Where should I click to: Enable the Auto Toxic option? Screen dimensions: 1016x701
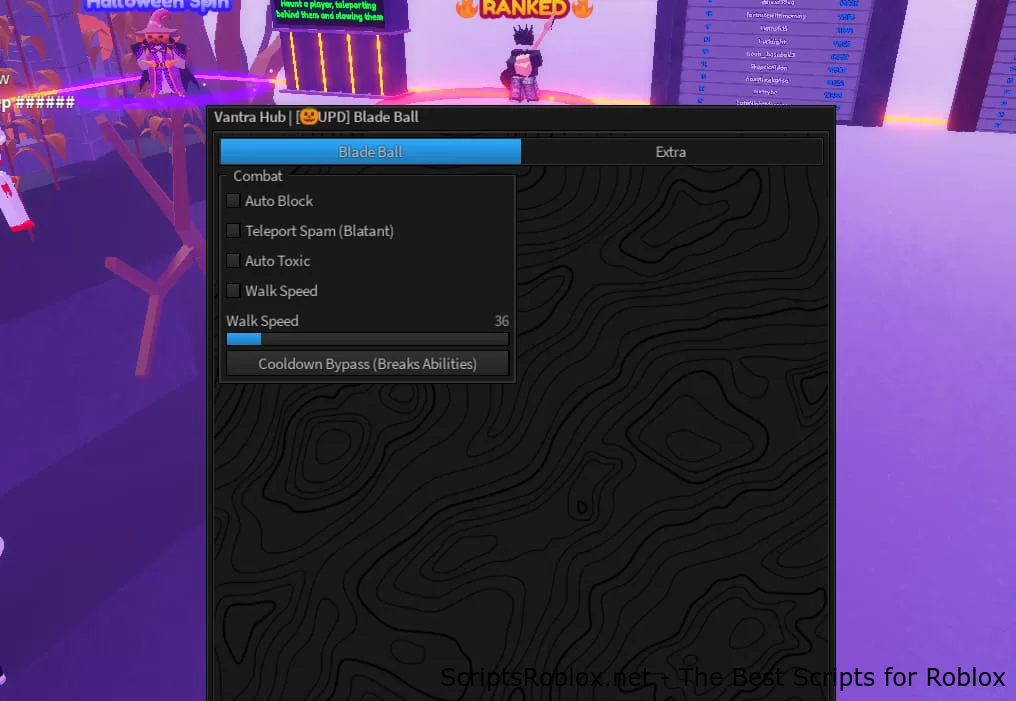(x=233, y=260)
